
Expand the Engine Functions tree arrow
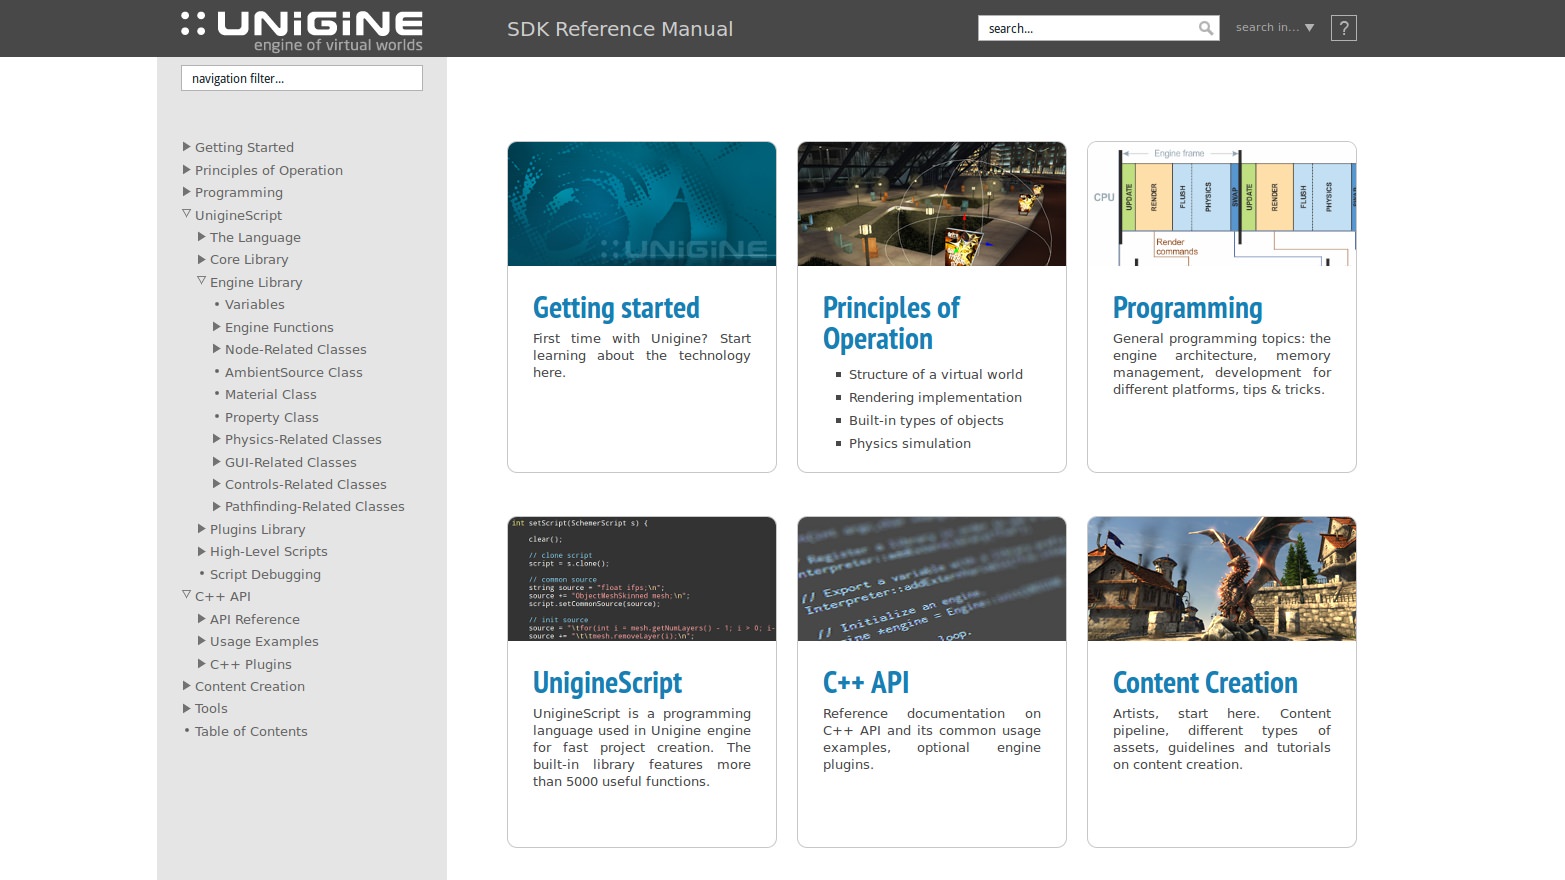[216, 327]
